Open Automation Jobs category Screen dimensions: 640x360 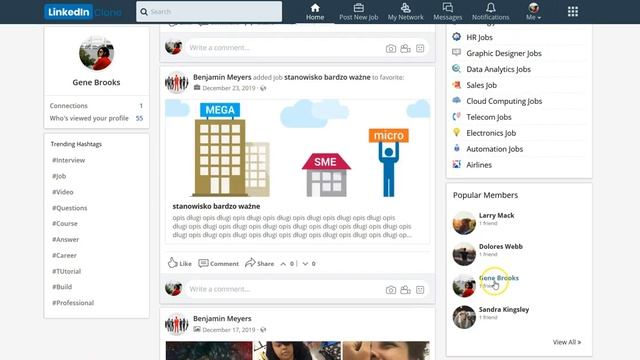click(x=495, y=149)
